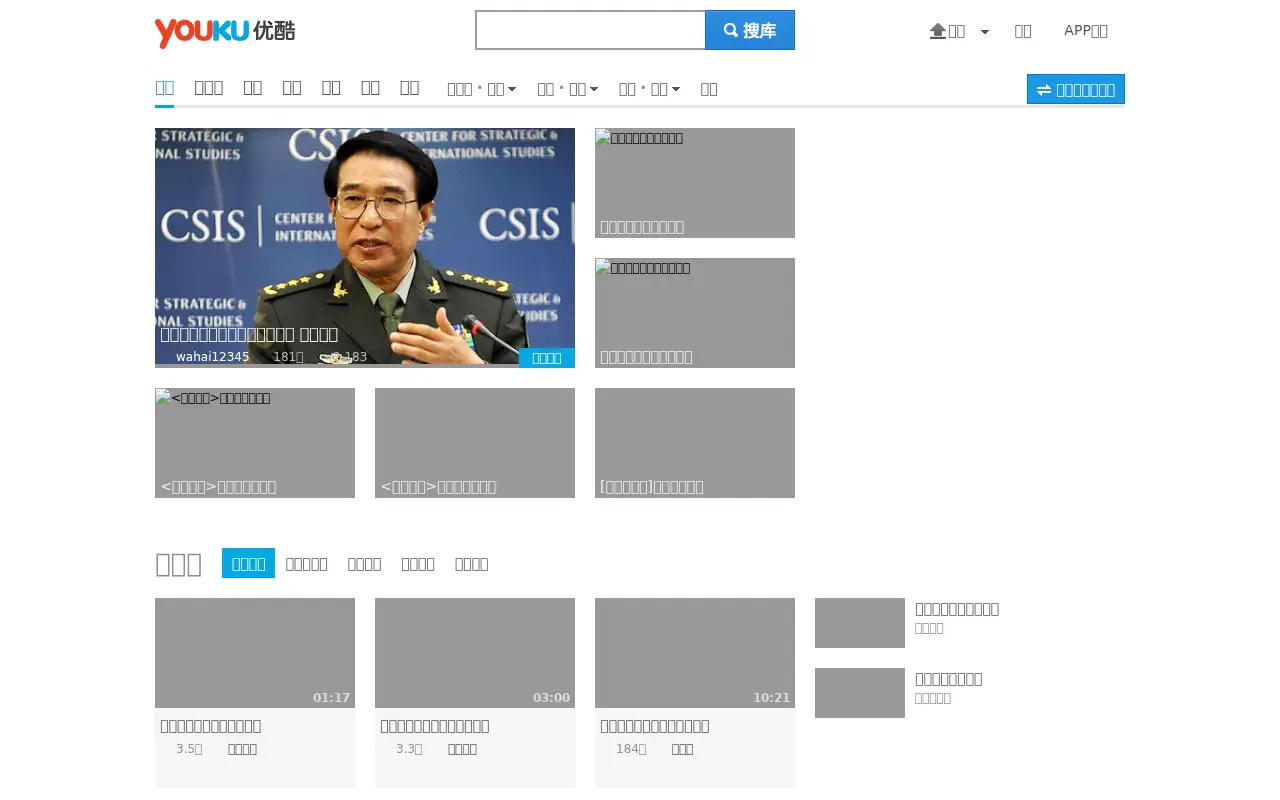Click the upload arrow icon in header
The image size is (1280, 800).
[x=938, y=31]
